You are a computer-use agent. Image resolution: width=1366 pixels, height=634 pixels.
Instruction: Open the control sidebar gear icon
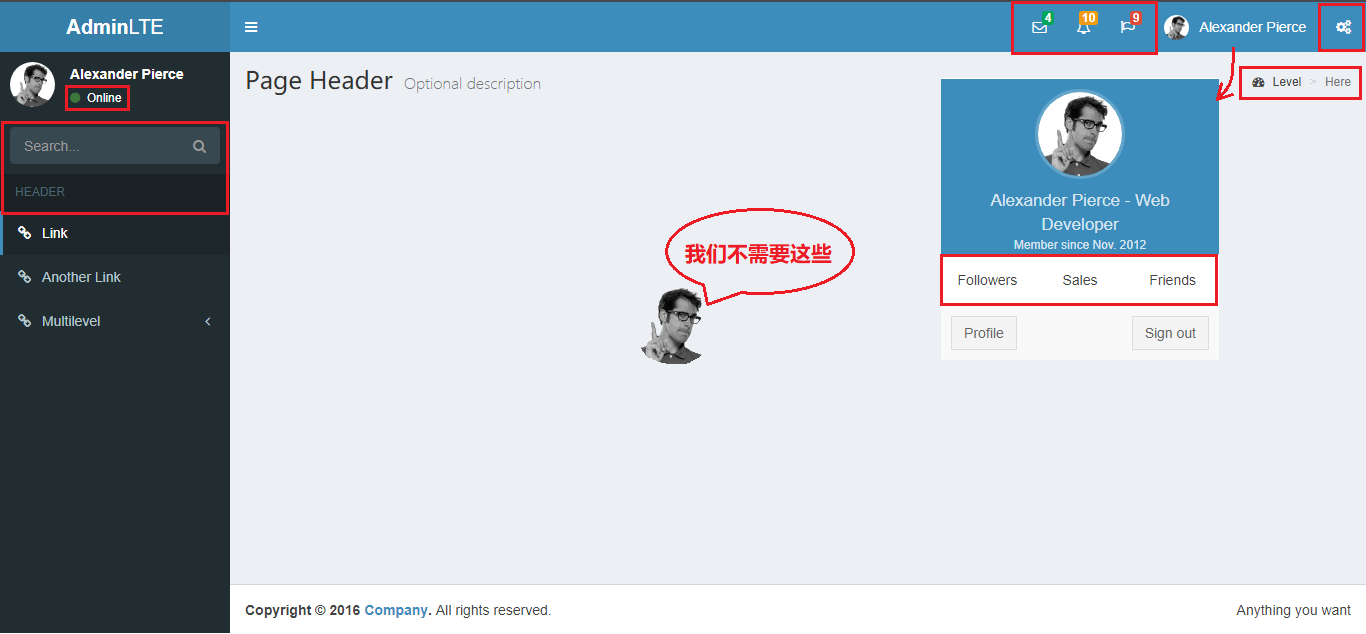pyautogui.click(x=1343, y=27)
